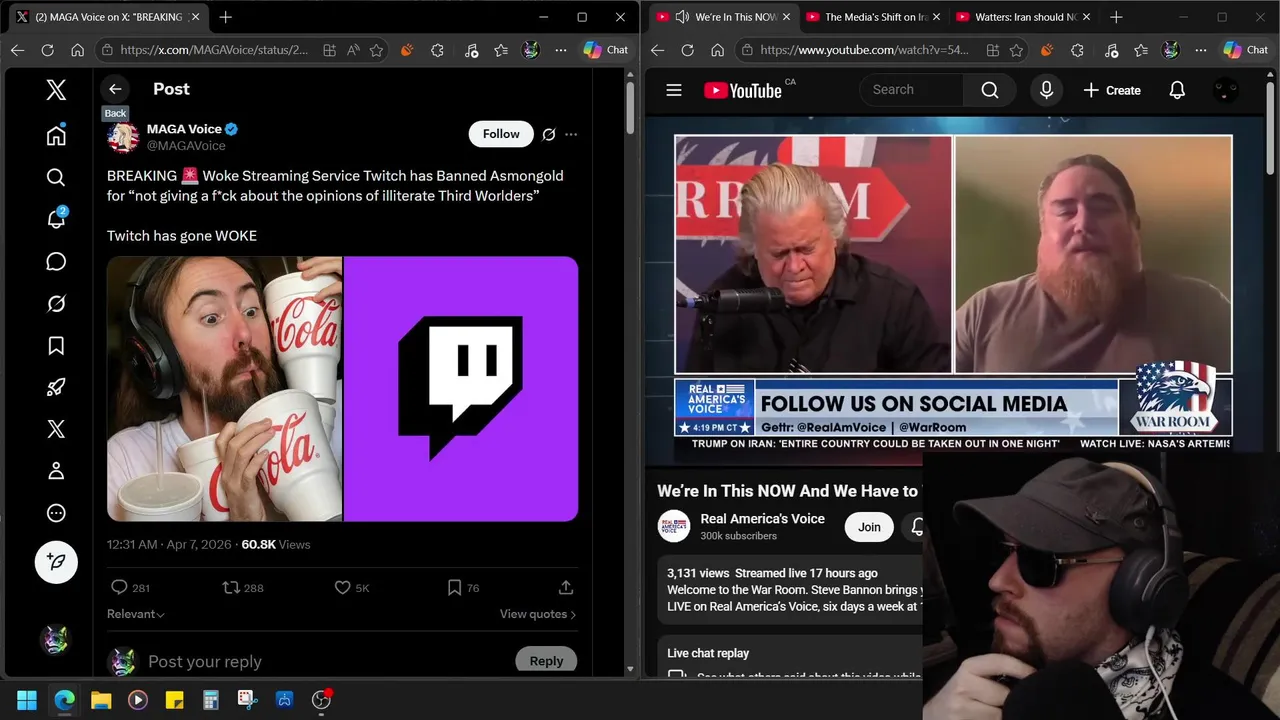Image resolution: width=1280 pixels, height=720 pixels.
Task: Click the YouTube voice search microphone
Action: click(1046, 90)
